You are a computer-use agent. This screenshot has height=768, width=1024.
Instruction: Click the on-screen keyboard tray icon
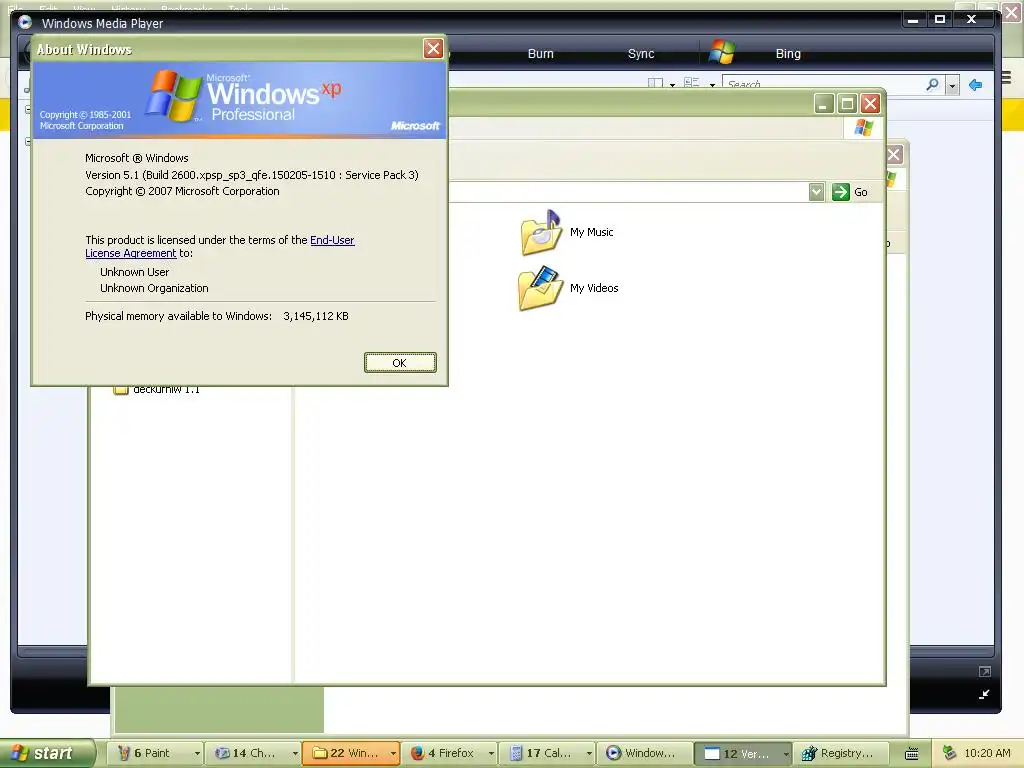click(912, 754)
